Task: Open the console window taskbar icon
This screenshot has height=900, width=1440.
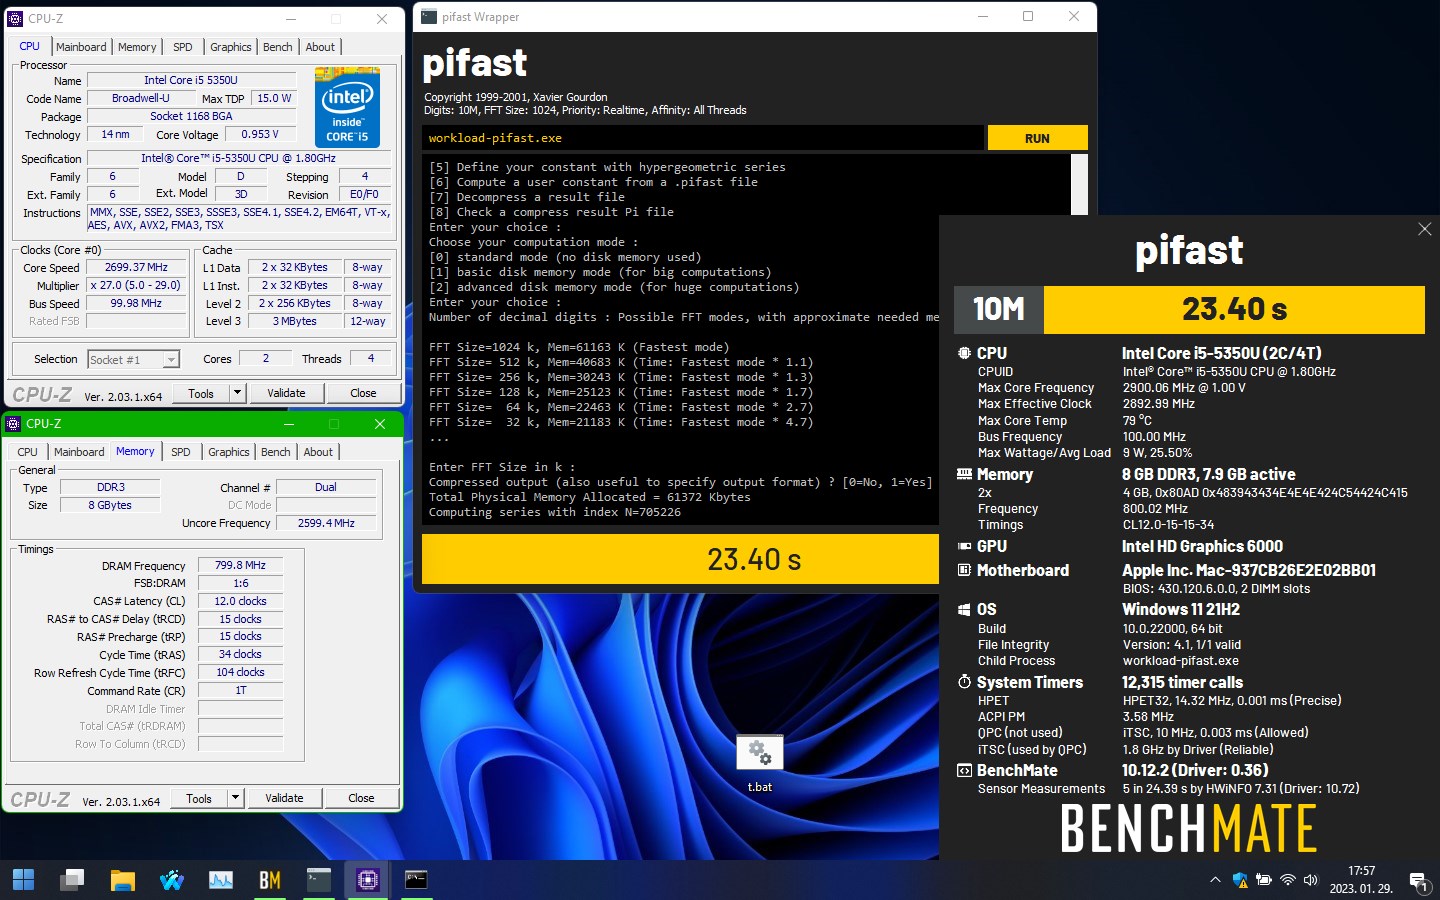Action: pyautogui.click(x=416, y=880)
